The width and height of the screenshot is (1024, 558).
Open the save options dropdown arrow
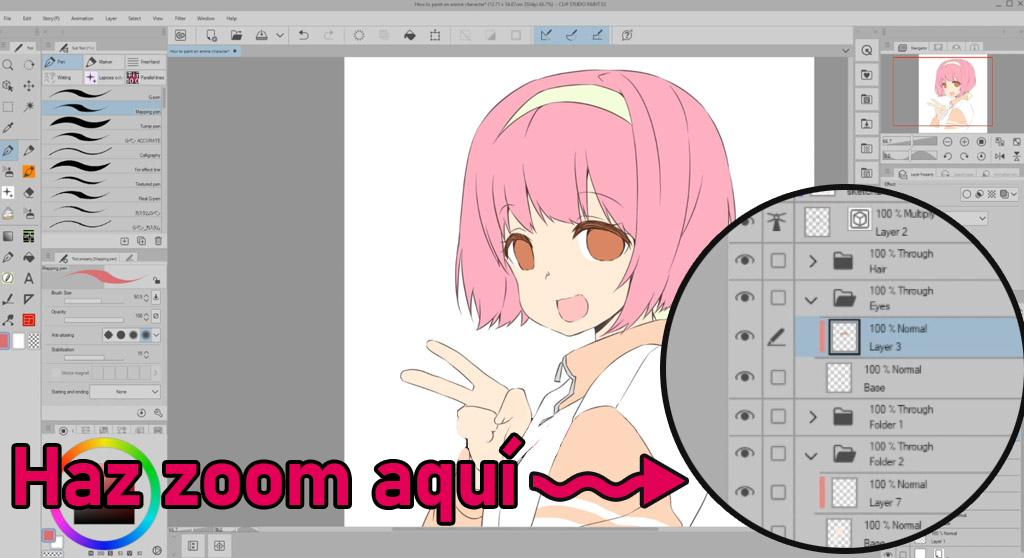tap(280, 35)
